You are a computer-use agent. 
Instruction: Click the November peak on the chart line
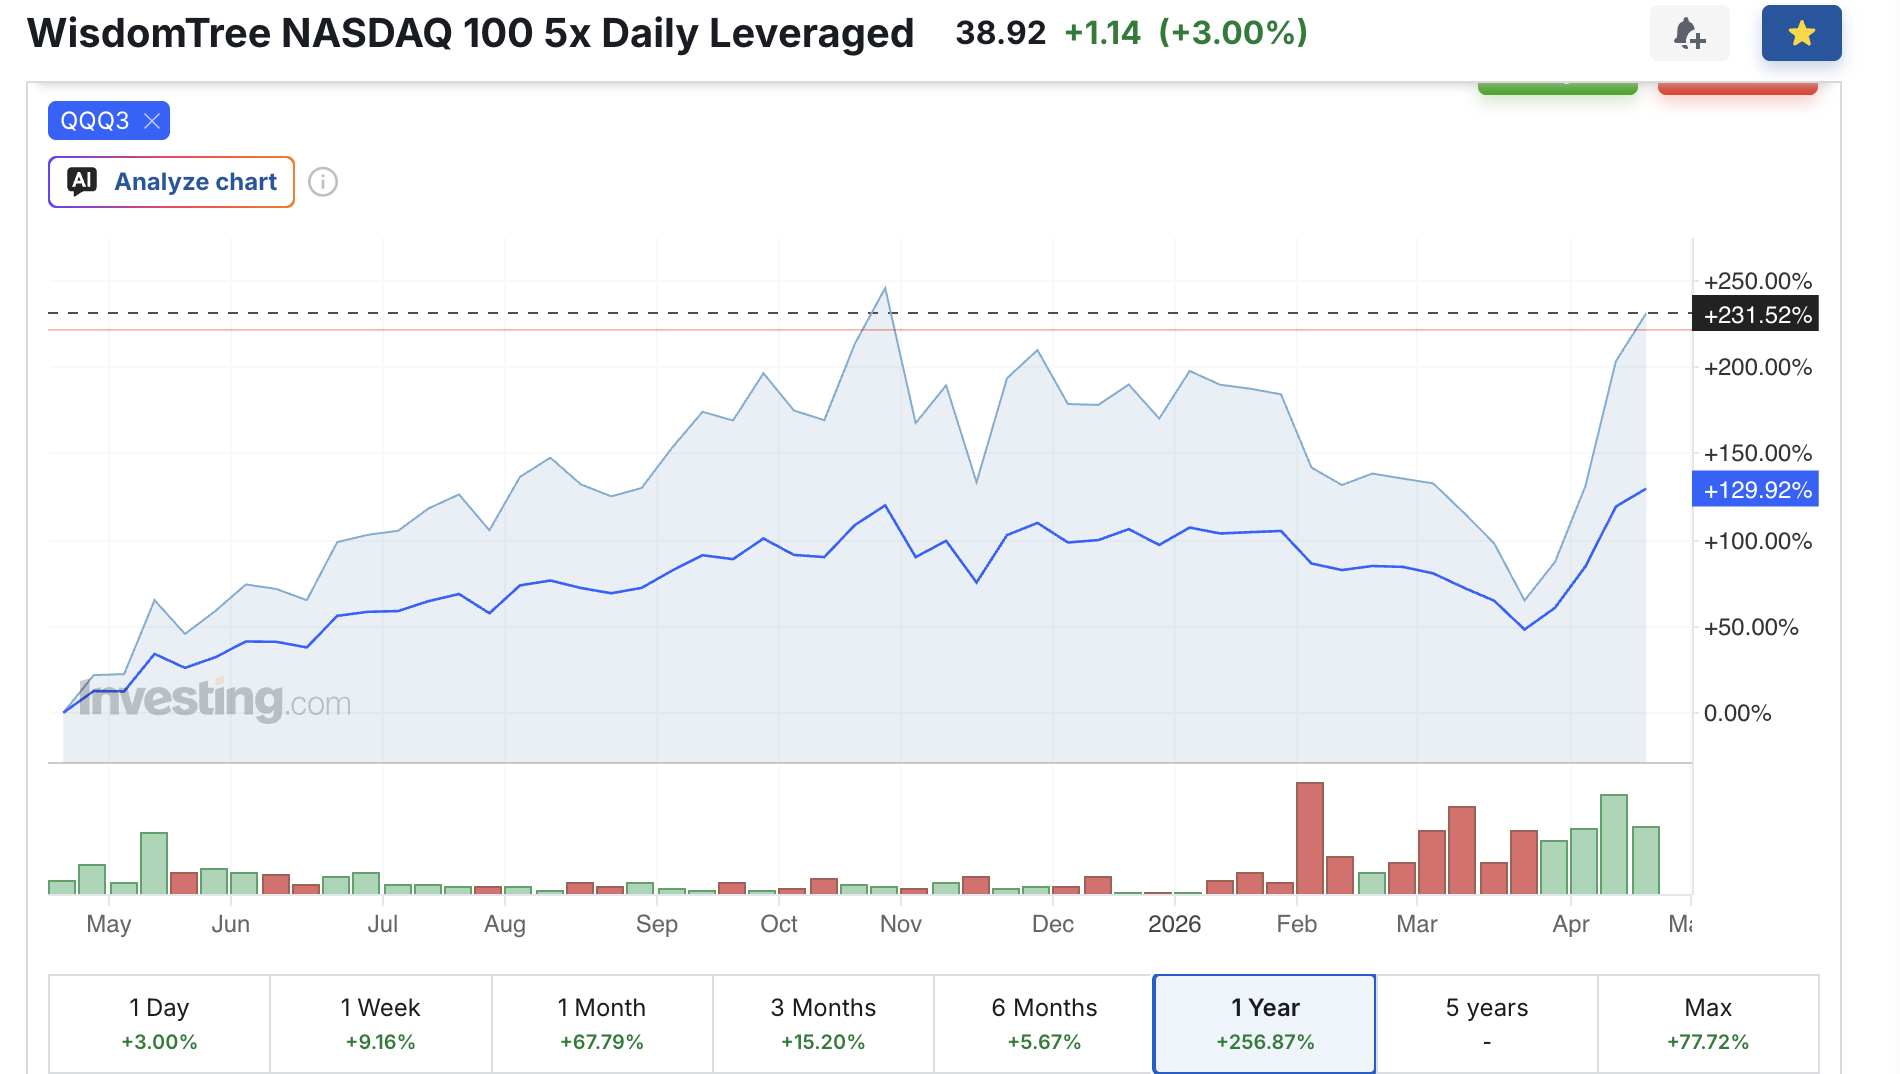tap(885, 288)
